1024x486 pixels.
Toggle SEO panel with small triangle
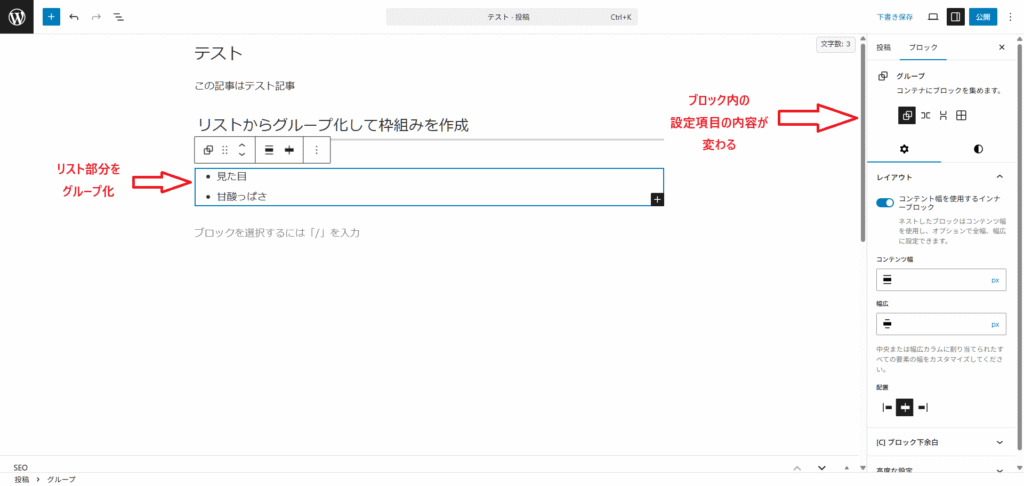[846, 468]
